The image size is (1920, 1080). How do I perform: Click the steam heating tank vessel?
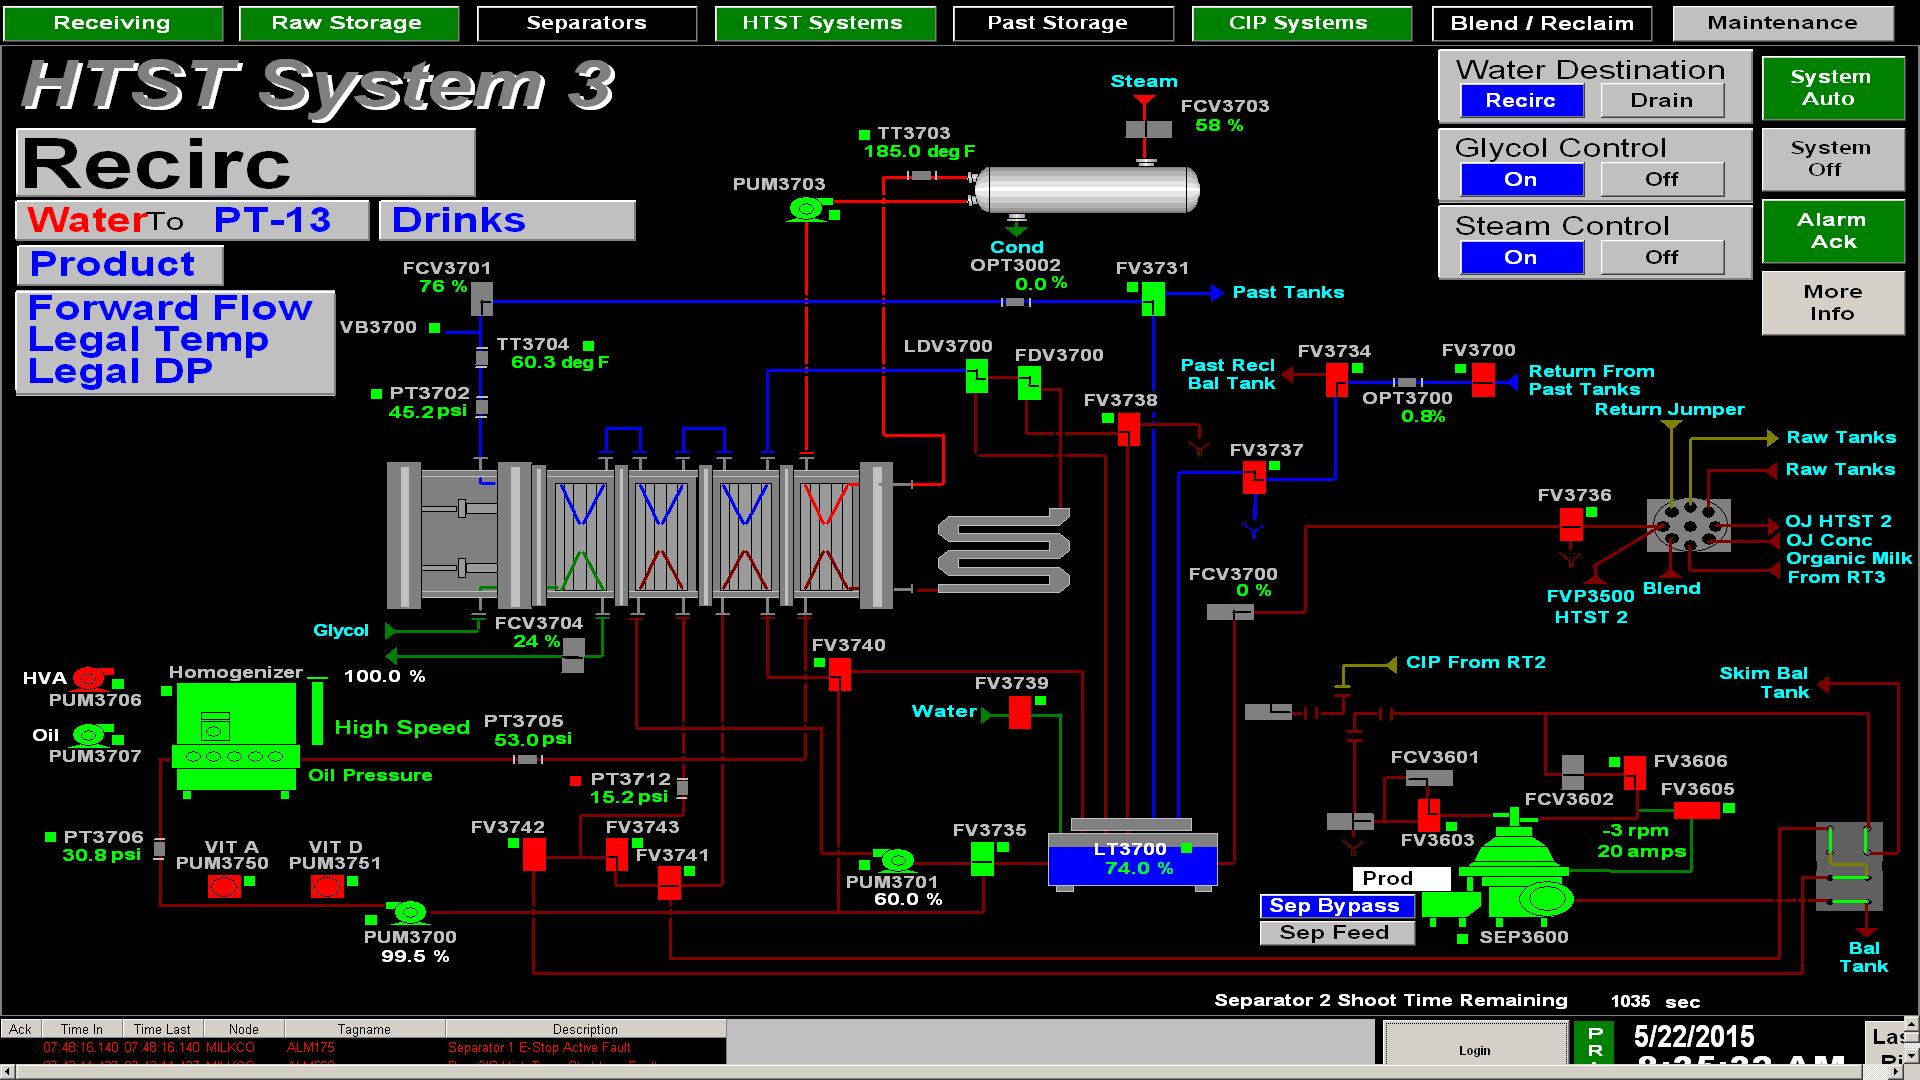1087,190
